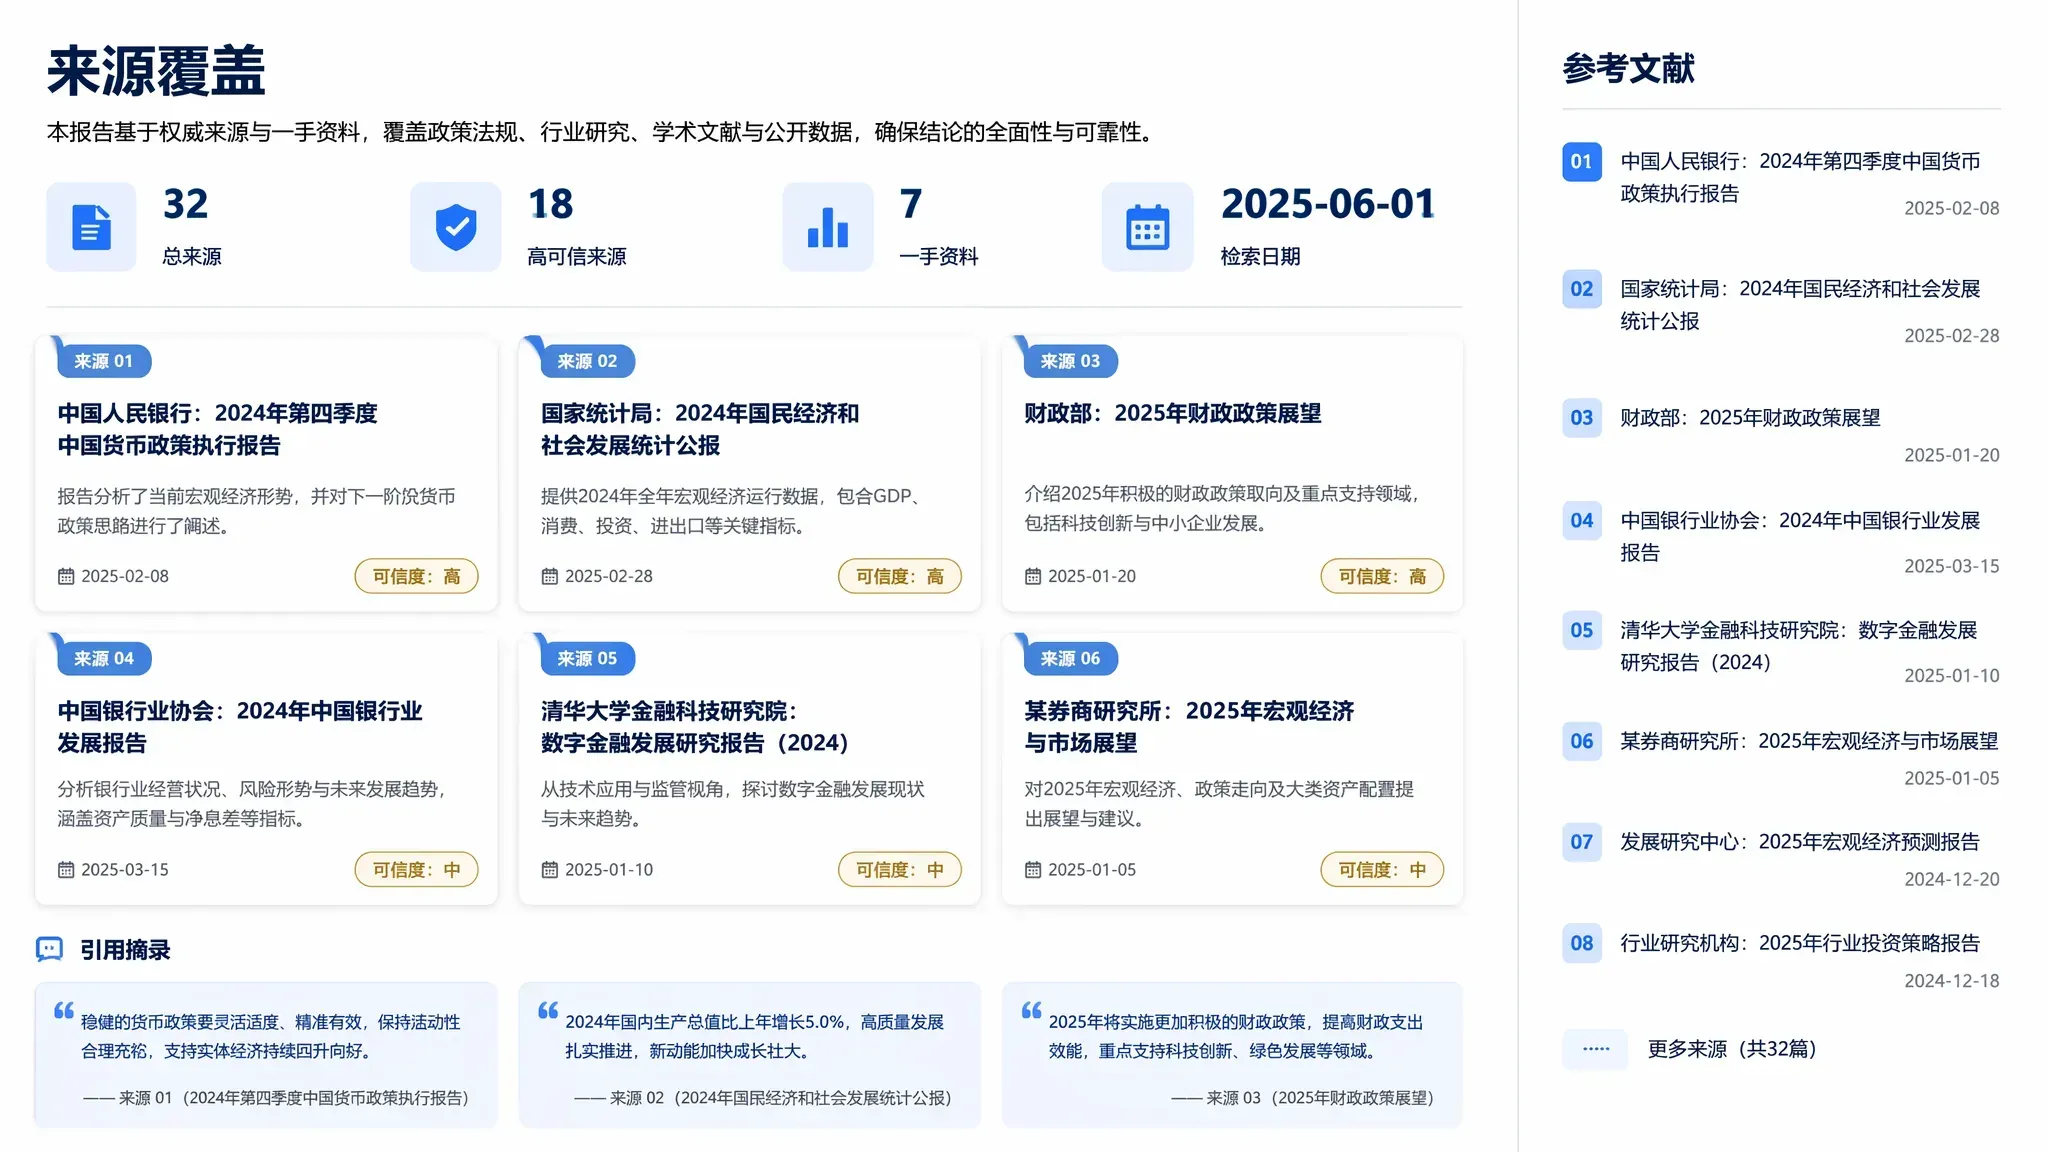Open reference 01 中国人民银行 entry

[1781, 183]
